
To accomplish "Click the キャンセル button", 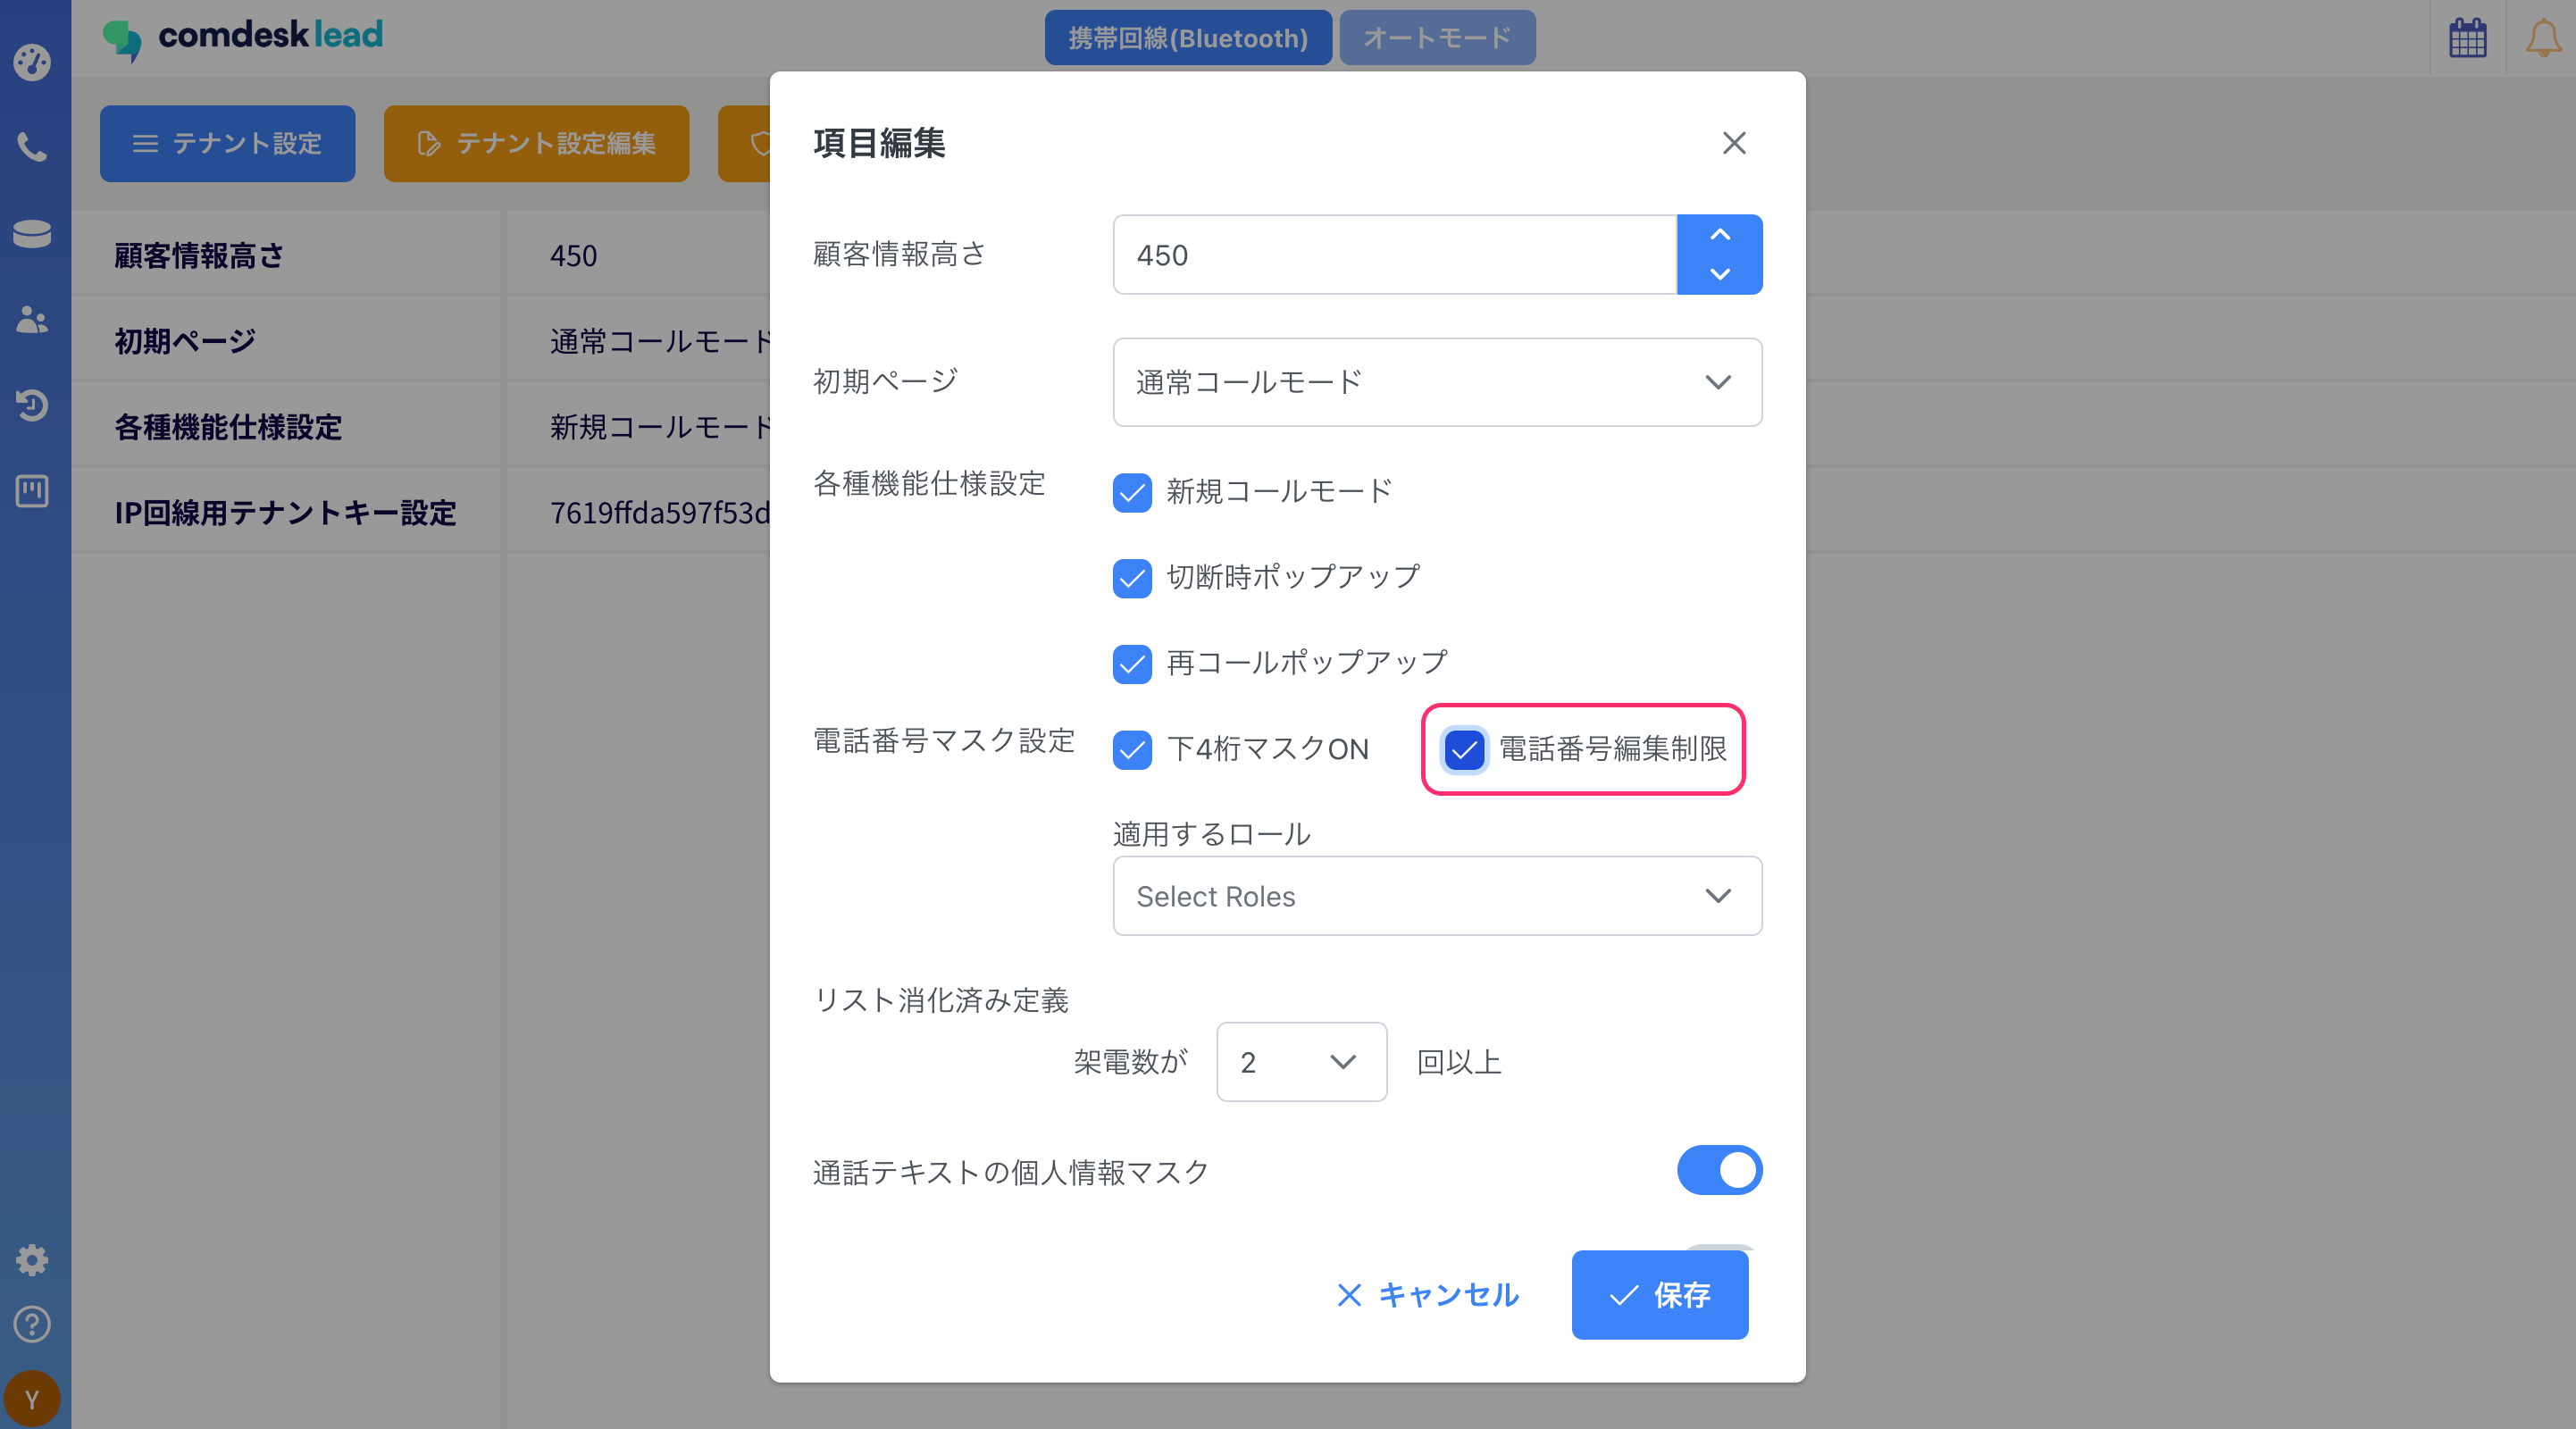I will pos(1428,1295).
